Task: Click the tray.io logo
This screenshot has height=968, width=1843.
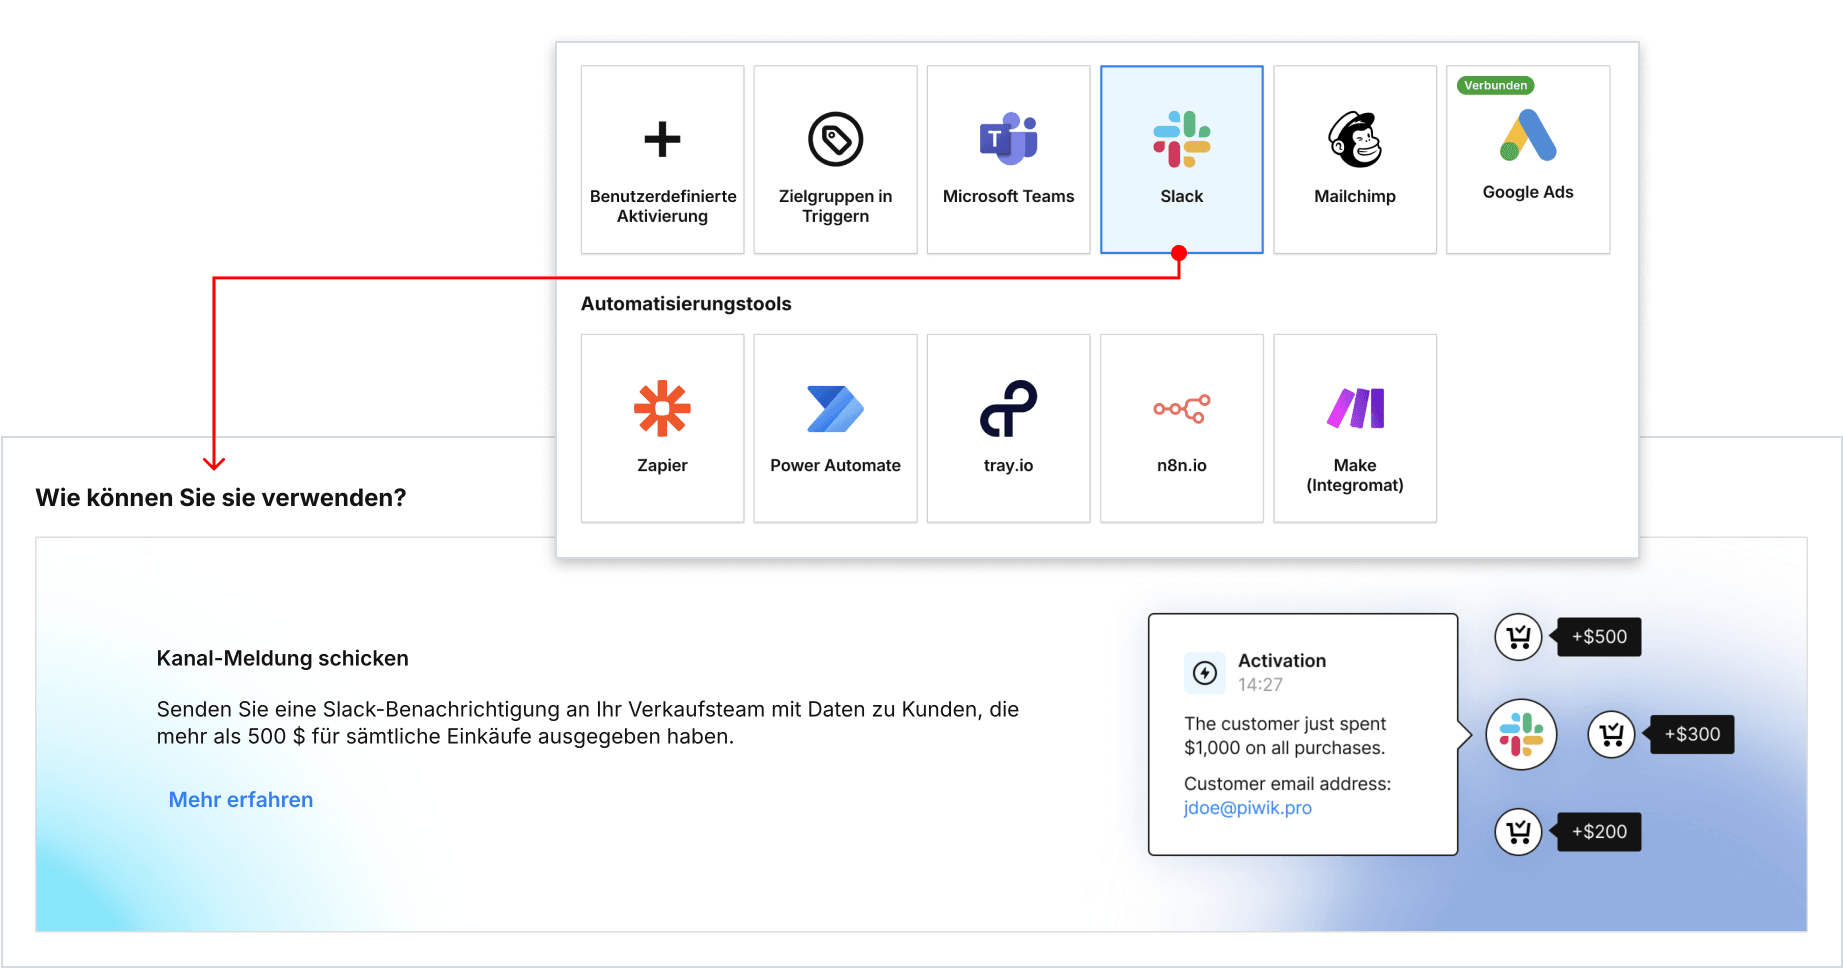Action: click(x=1008, y=408)
